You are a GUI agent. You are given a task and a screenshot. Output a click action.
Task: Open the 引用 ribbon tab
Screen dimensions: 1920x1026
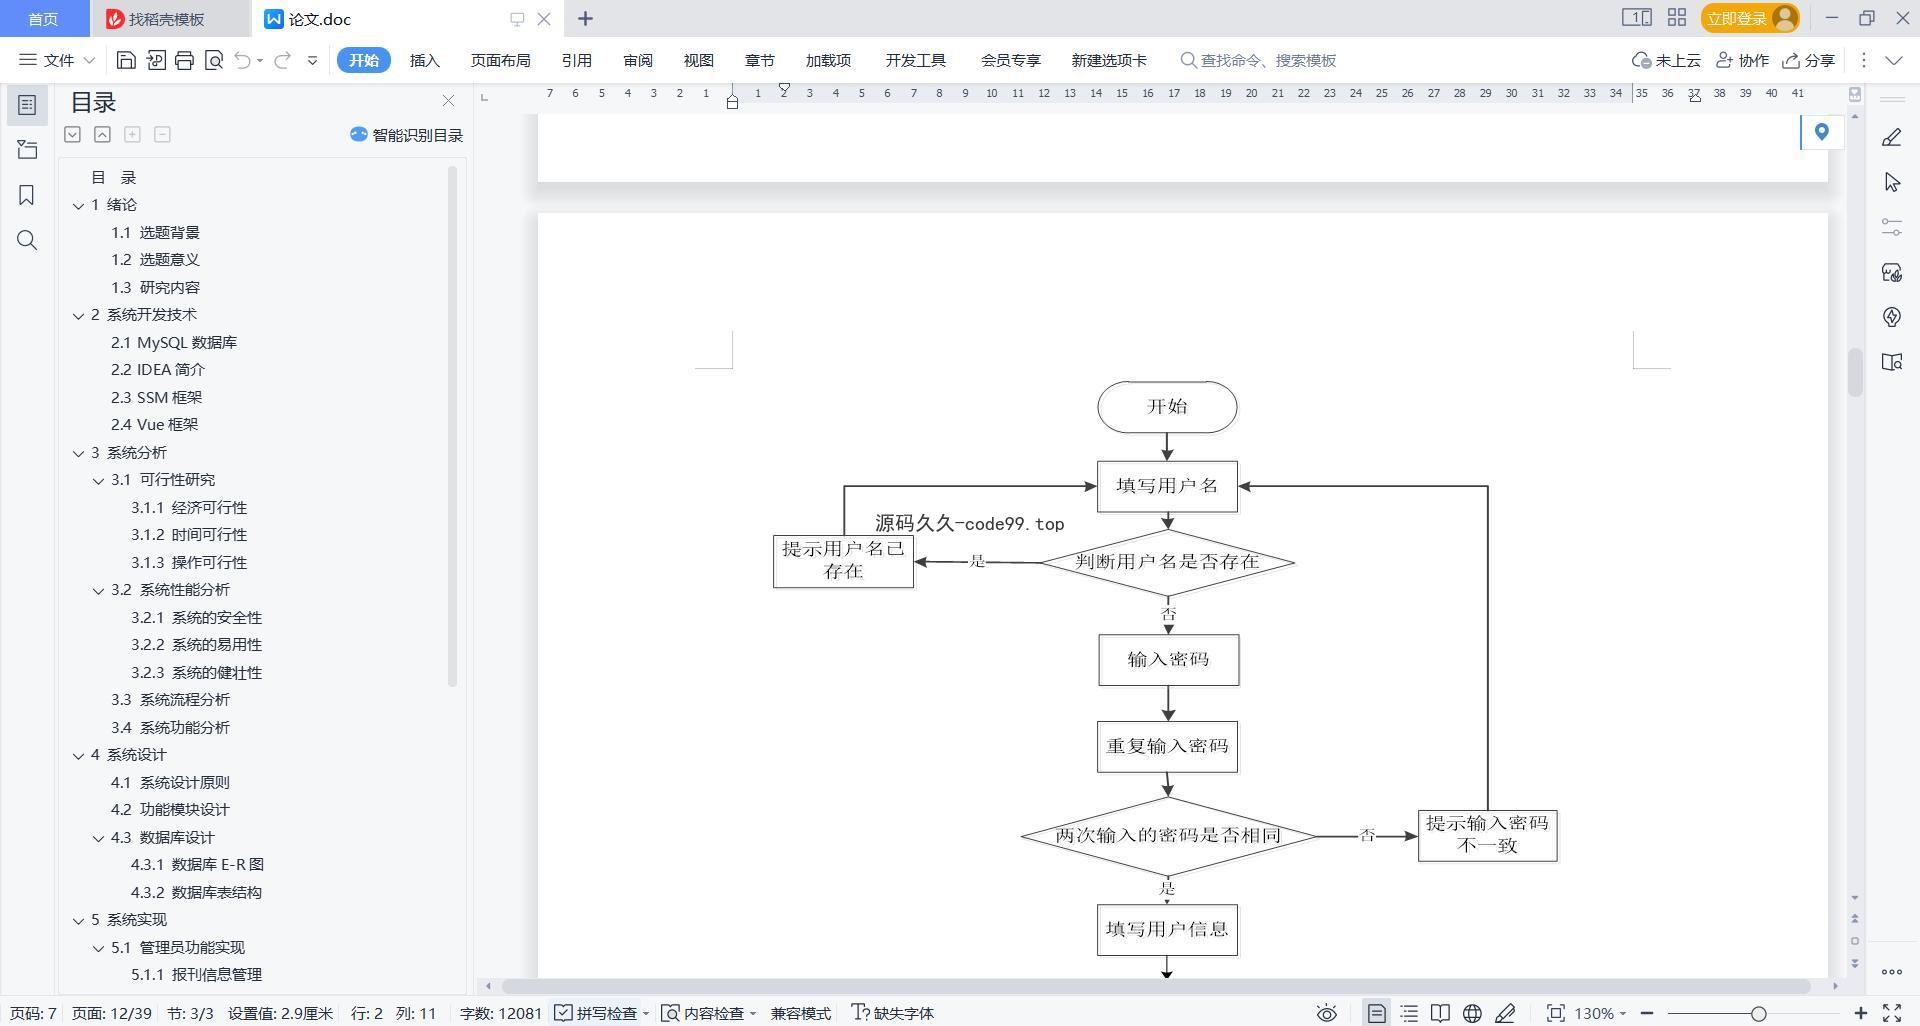(576, 60)
